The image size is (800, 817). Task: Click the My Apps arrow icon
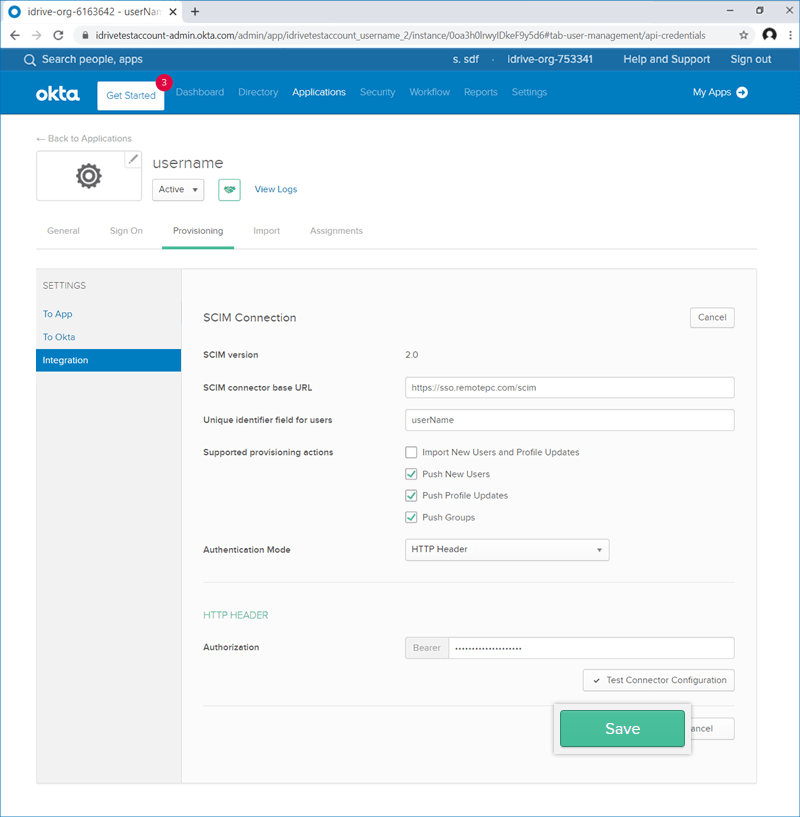pos(742,92)
